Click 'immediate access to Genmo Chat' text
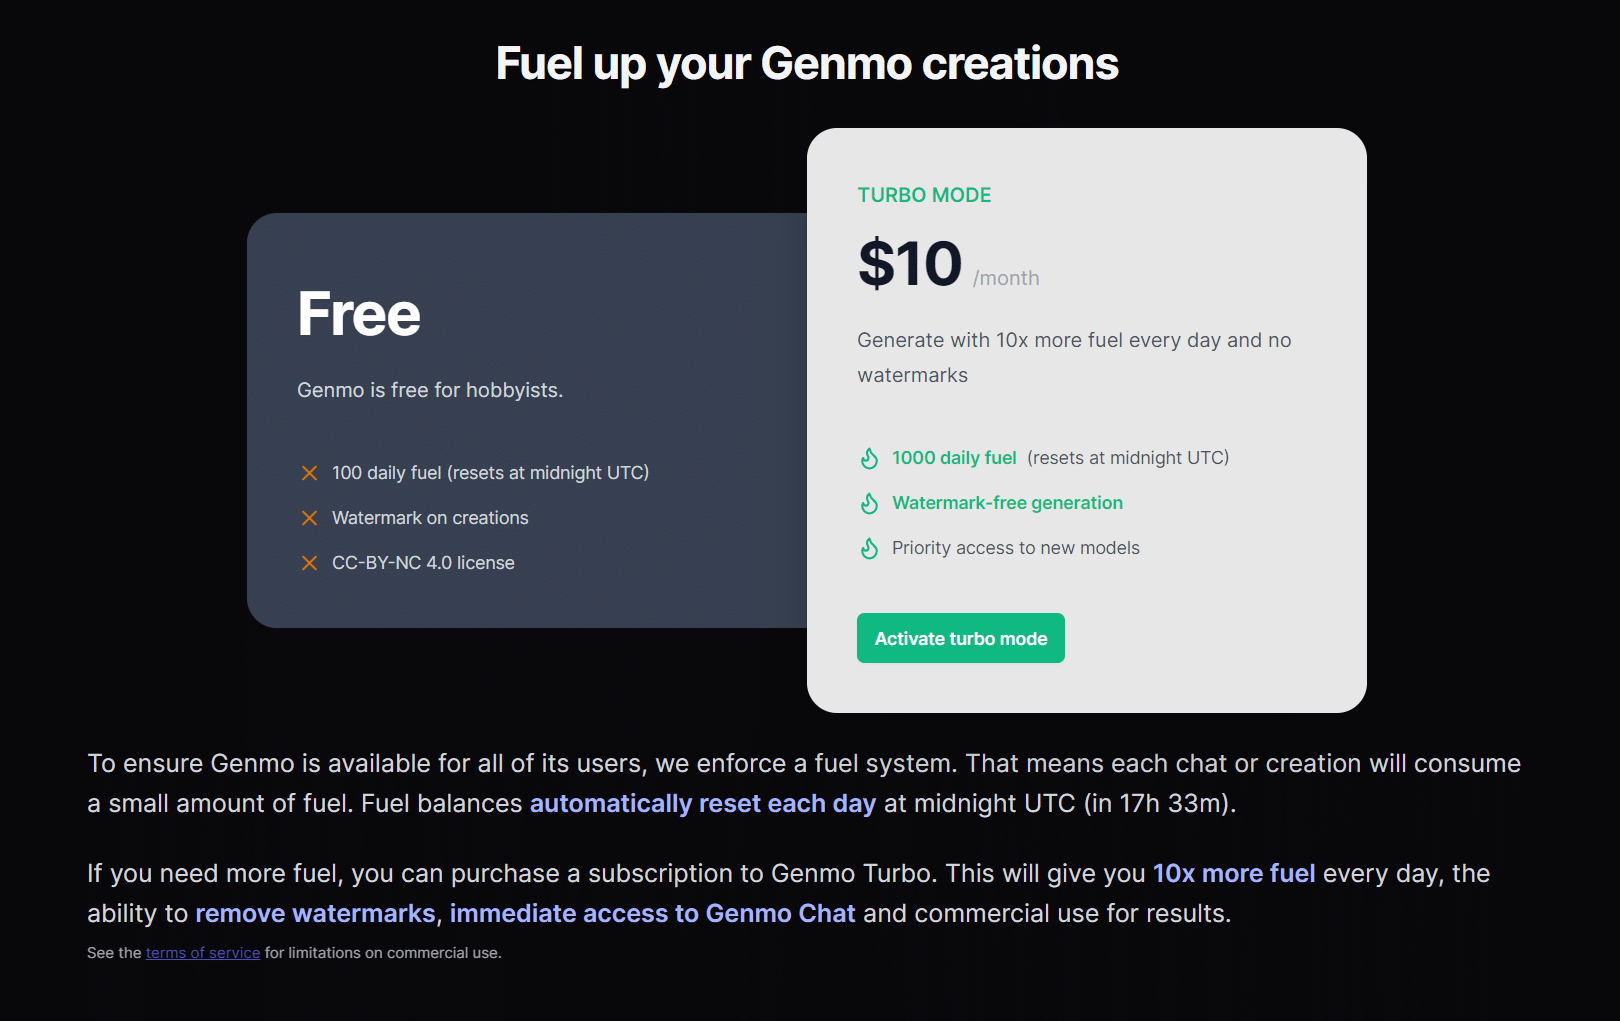This screenshot has height=1021, width=1620. pyautogui.click(x=652, y=914)
